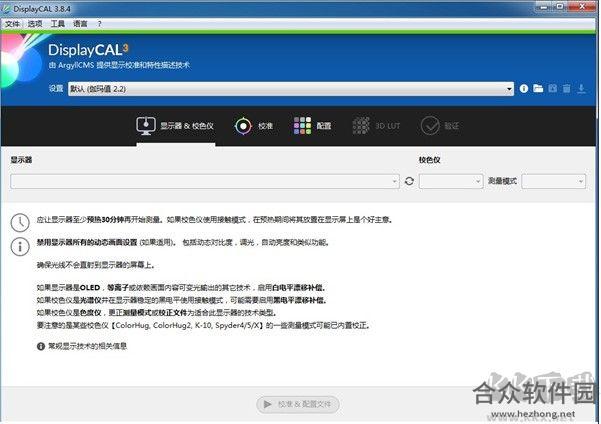The image size is (601, 424).
Task: Open the 选项 menu
Action: coord(35,24)
